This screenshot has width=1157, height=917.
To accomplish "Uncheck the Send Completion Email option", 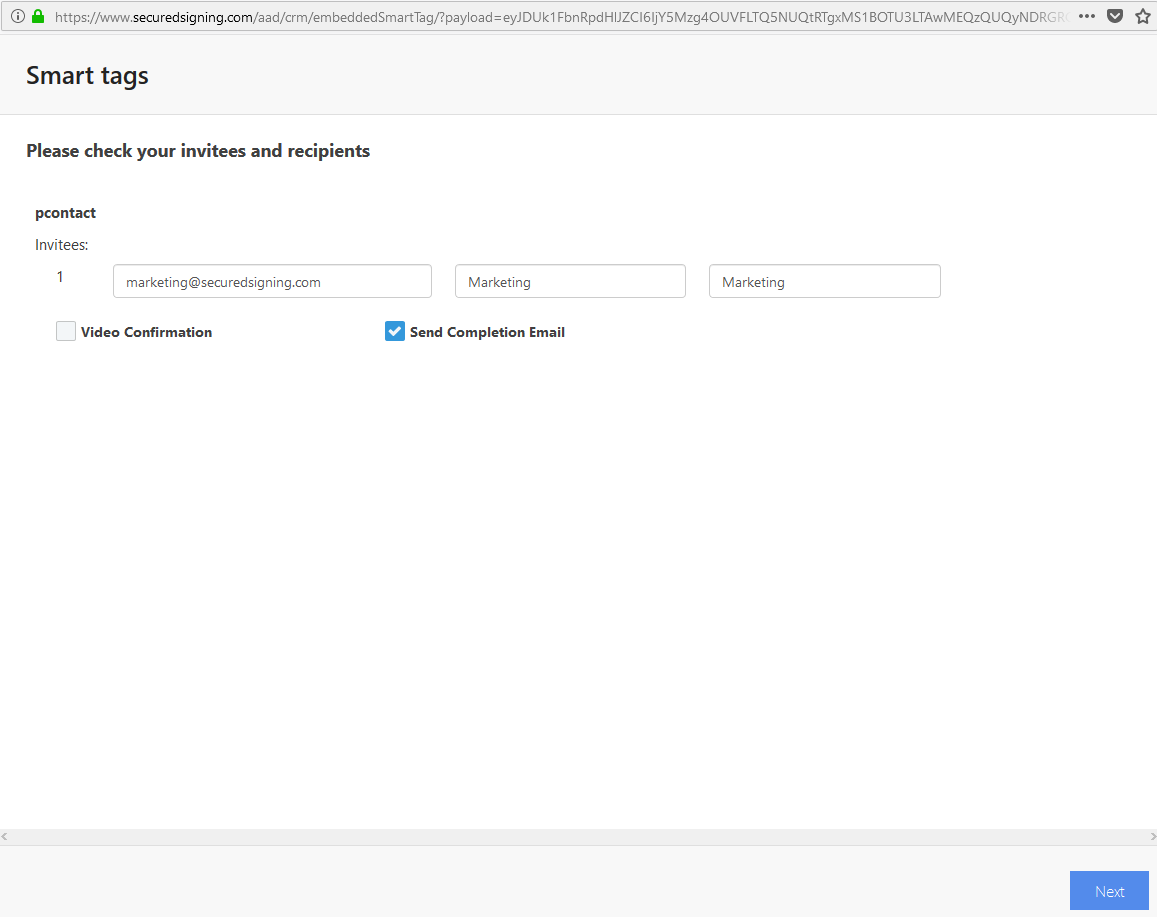I will pos(394,330).
